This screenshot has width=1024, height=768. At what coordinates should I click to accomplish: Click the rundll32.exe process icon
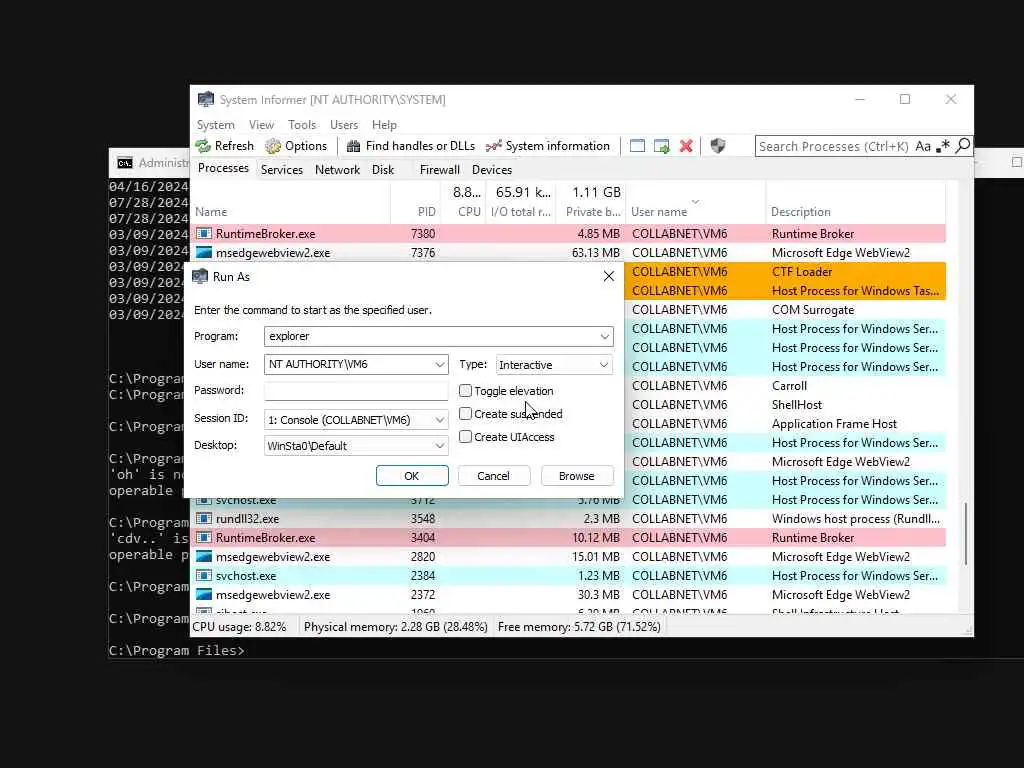click(204, 519)
